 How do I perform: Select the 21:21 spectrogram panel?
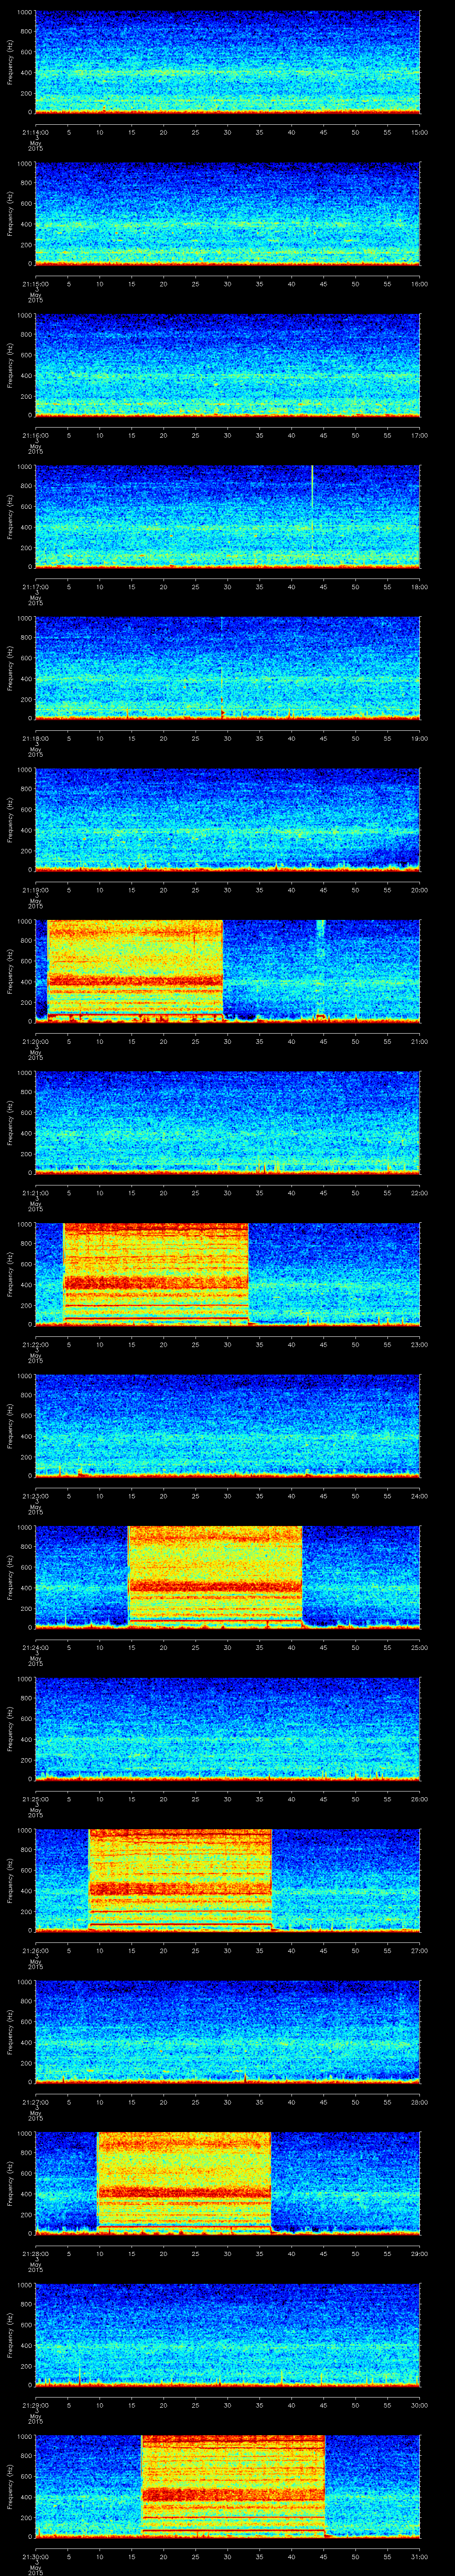[x=227, y=1123]
